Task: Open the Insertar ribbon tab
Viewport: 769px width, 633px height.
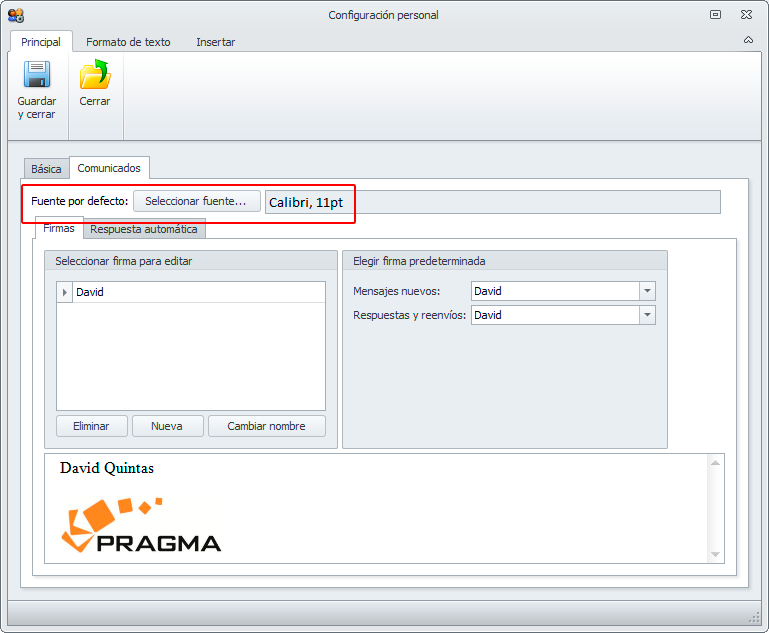Action: 216,42
